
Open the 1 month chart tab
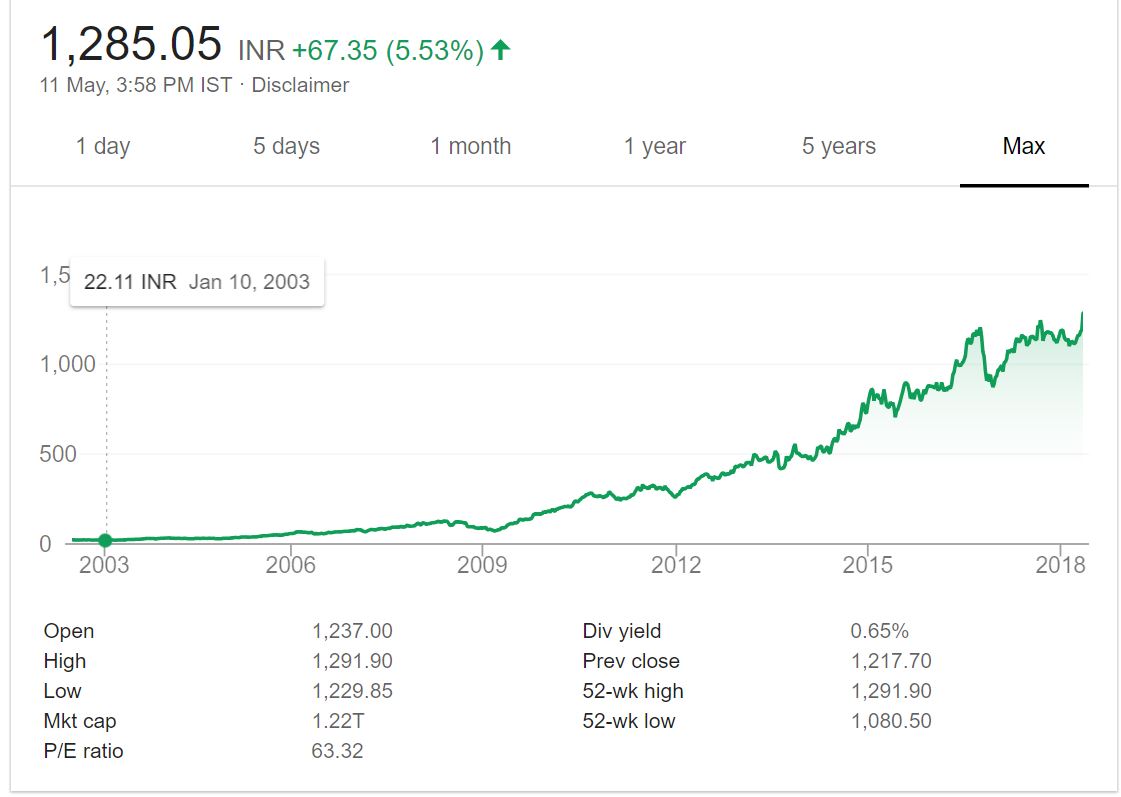pos(470,146)
